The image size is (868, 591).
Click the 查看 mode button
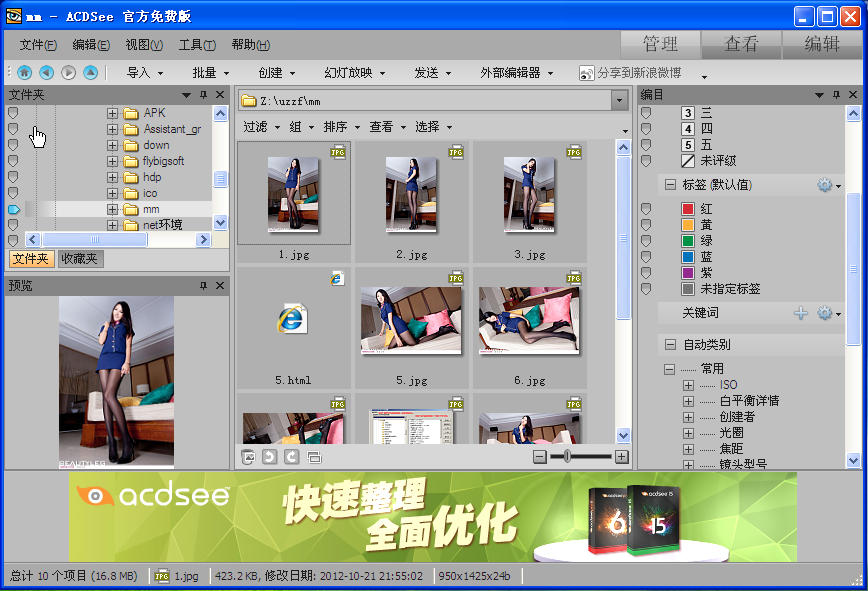click(x=740, y=44)
